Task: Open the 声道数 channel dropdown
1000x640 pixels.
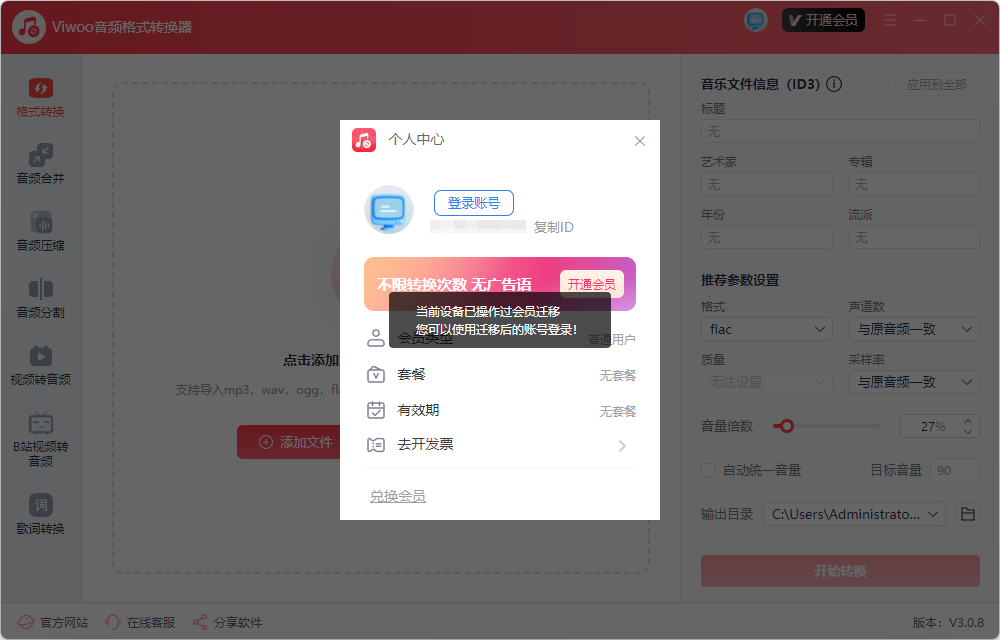Action: click(913, 328)
